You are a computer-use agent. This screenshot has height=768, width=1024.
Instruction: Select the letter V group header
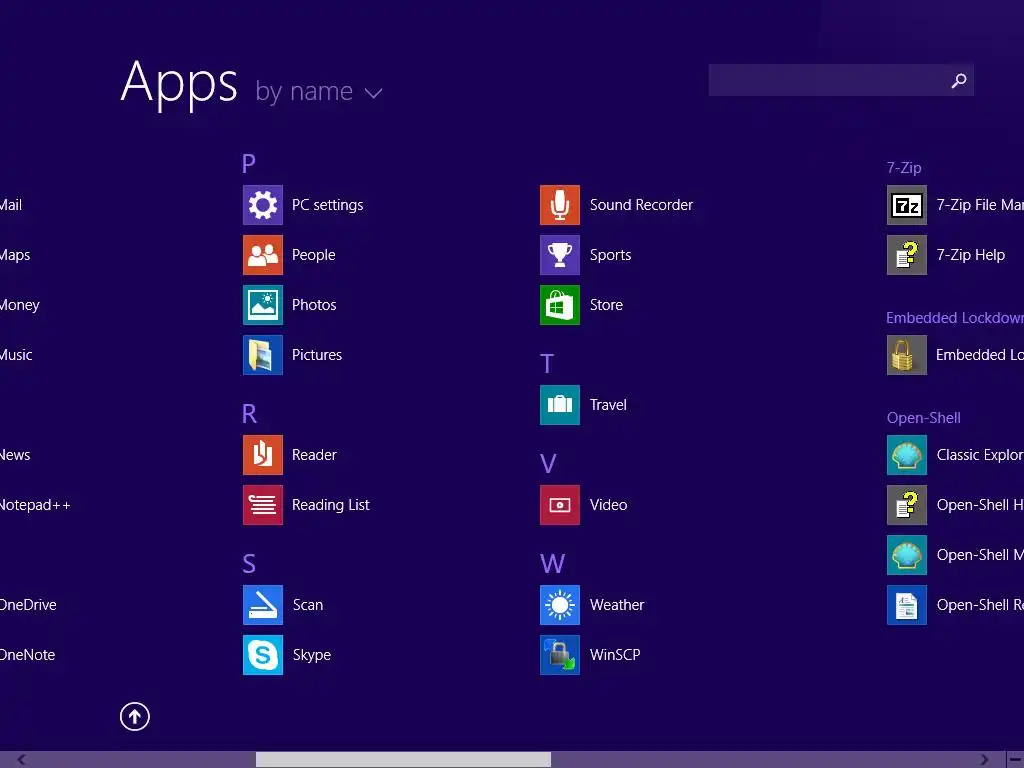[549, 464]
